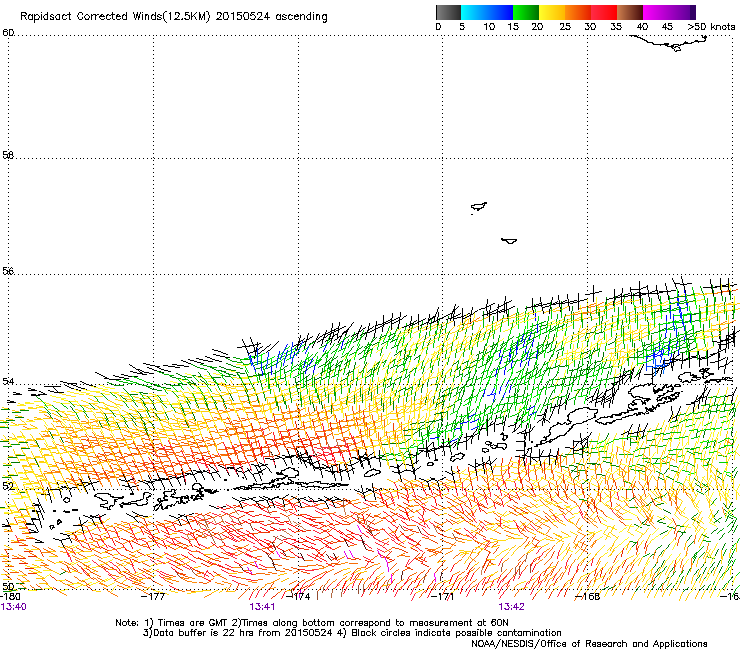
Task: Click the 'NOAA/NESDIS/Office of Research and Applications' credit
Action: click(589, 644)
